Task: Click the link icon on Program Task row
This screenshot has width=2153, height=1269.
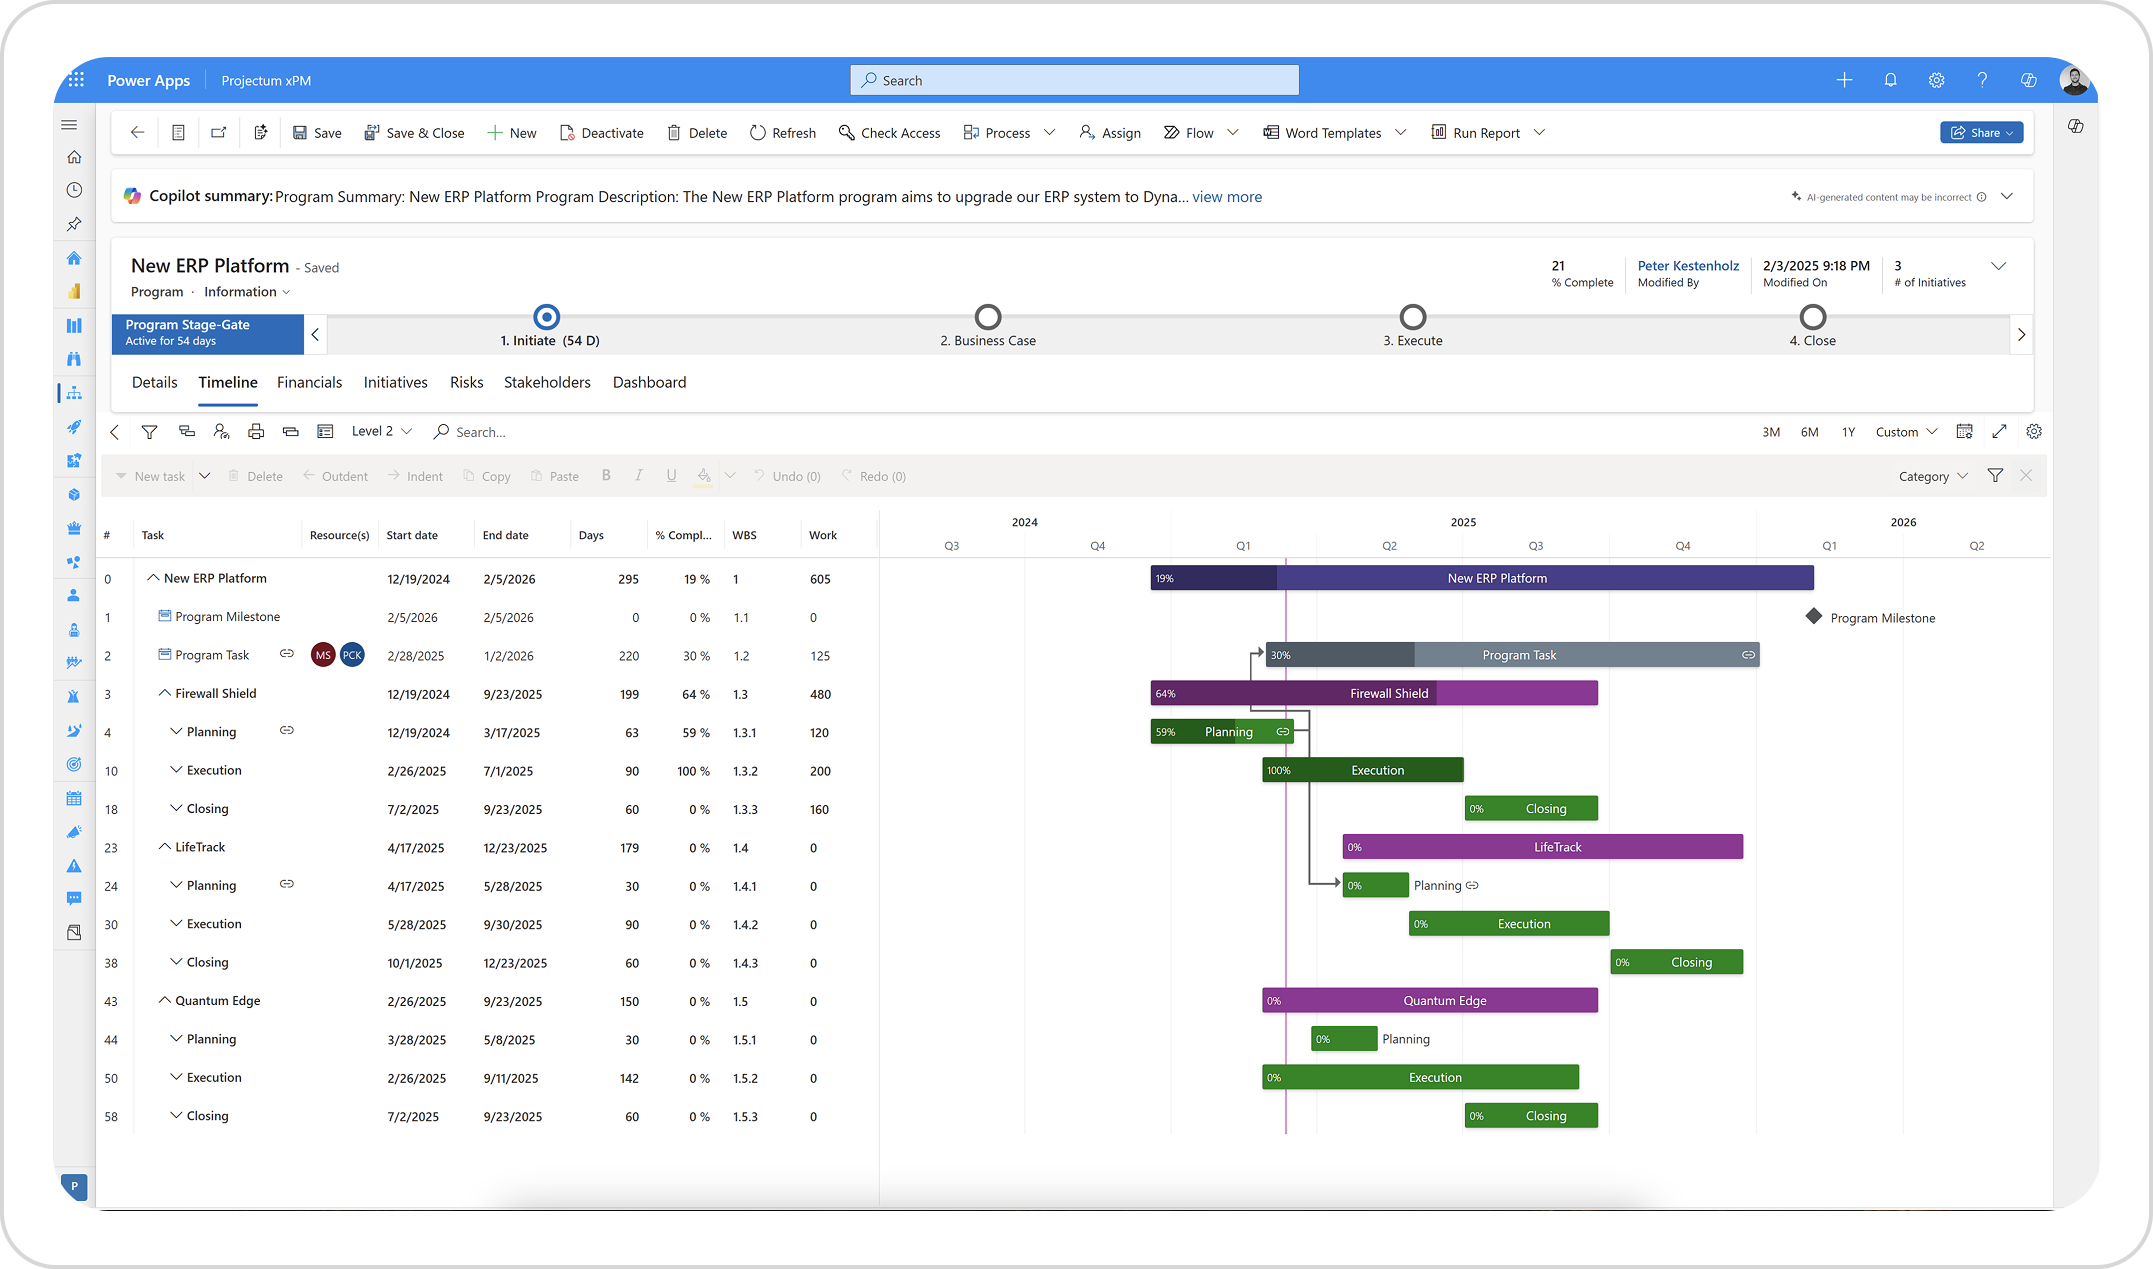Action: coord(287,654)
